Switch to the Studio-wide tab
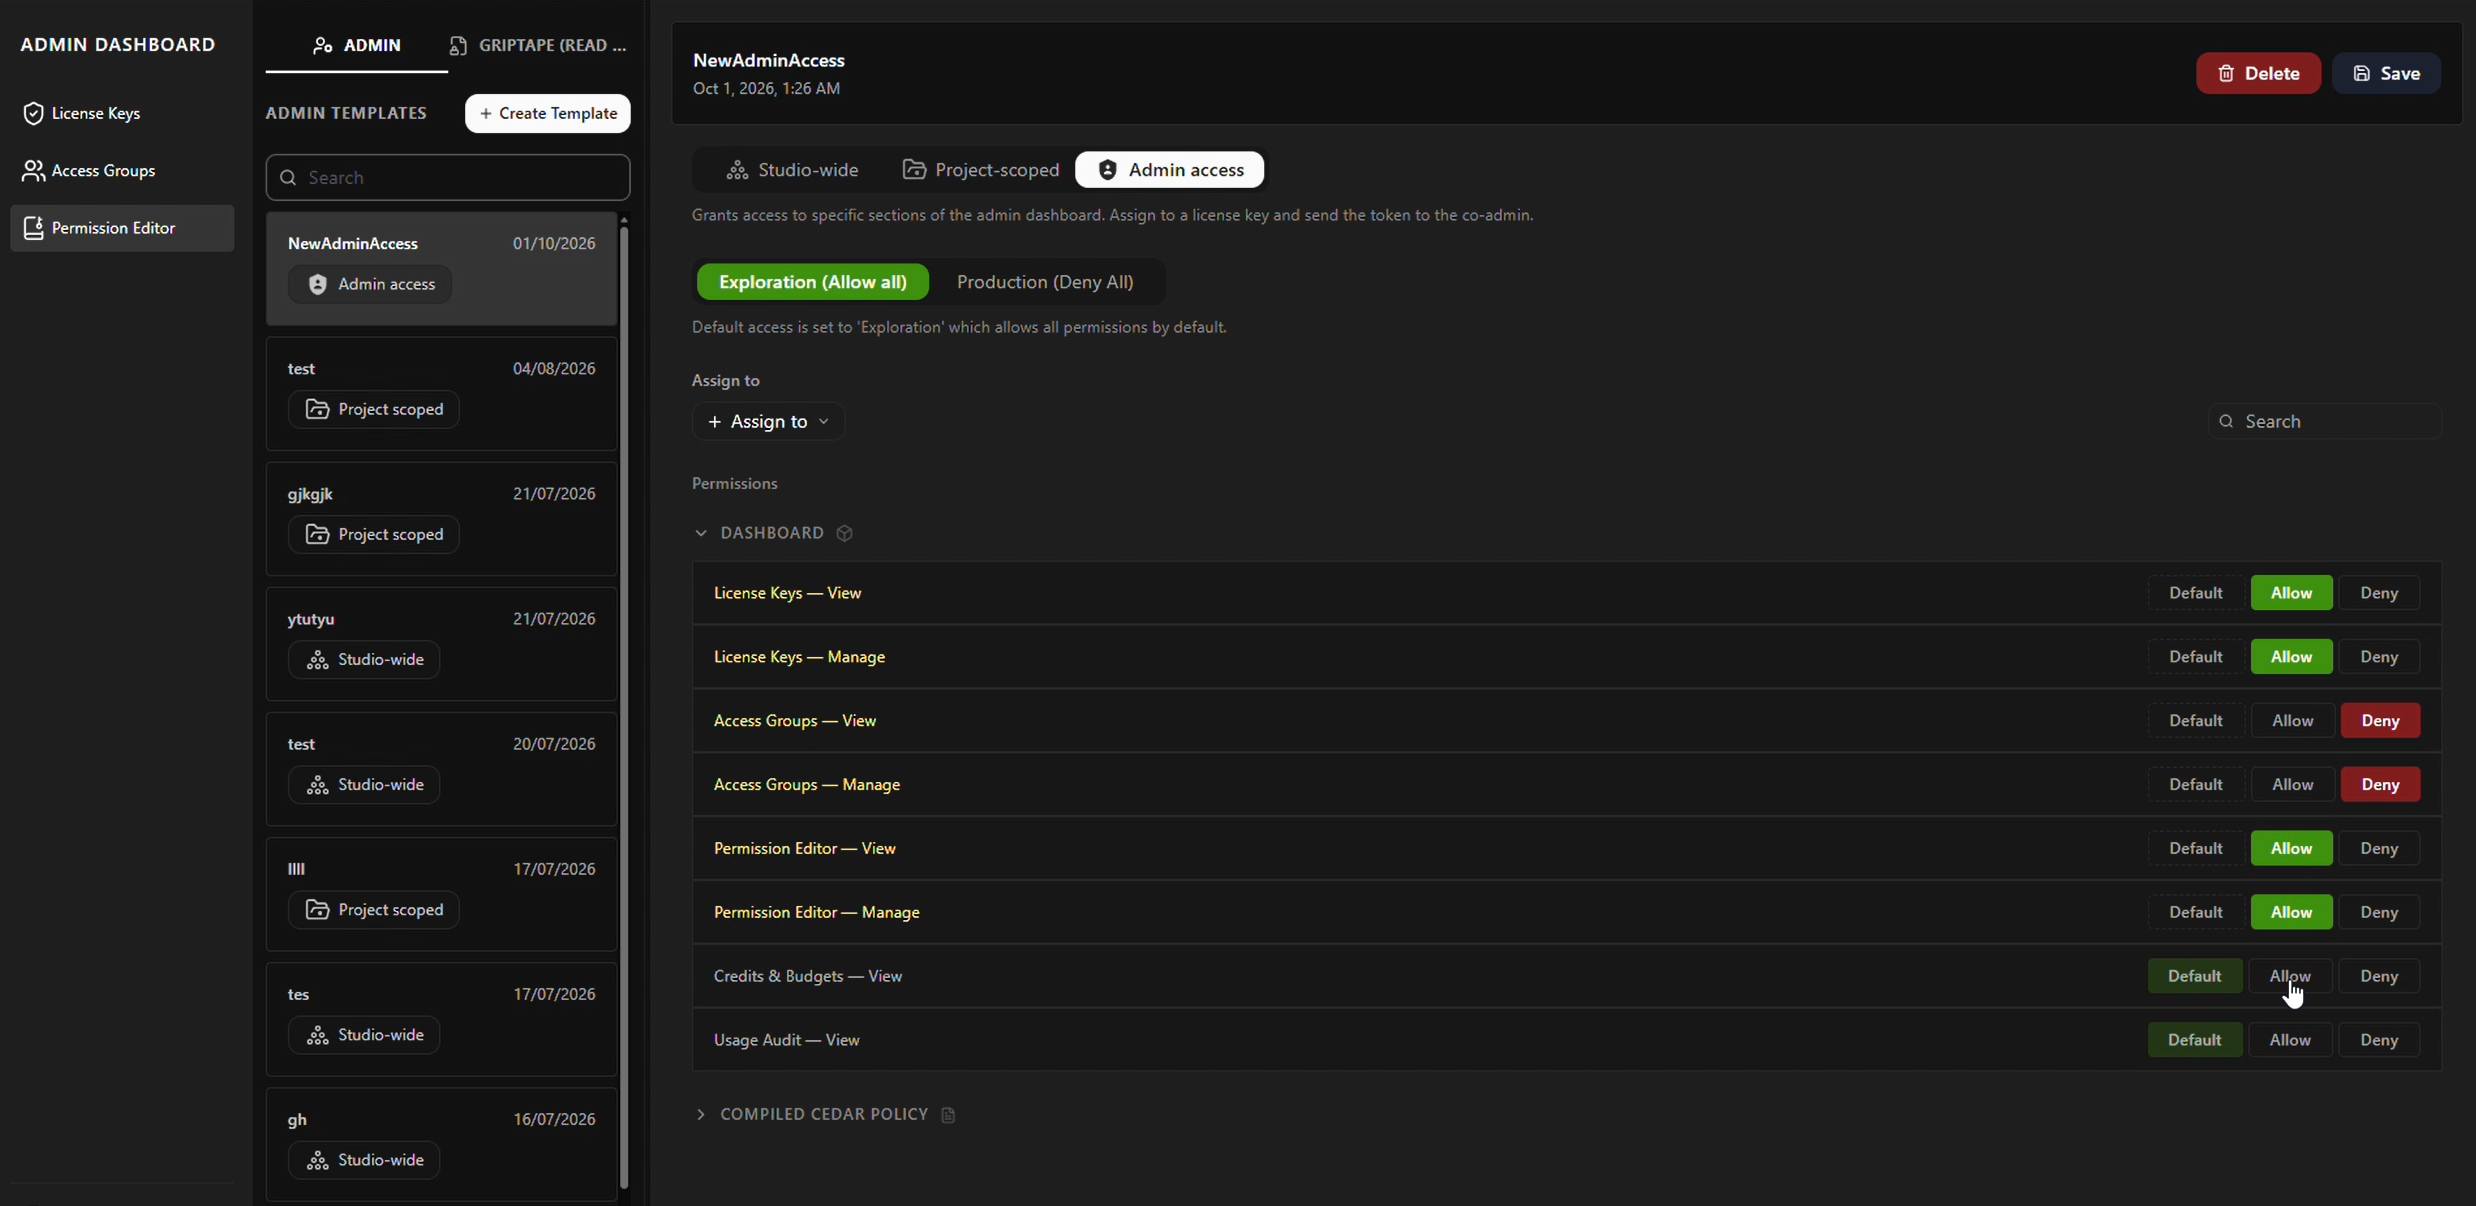This screenshot has height=1206, width=2476. (x=792, y=170)
